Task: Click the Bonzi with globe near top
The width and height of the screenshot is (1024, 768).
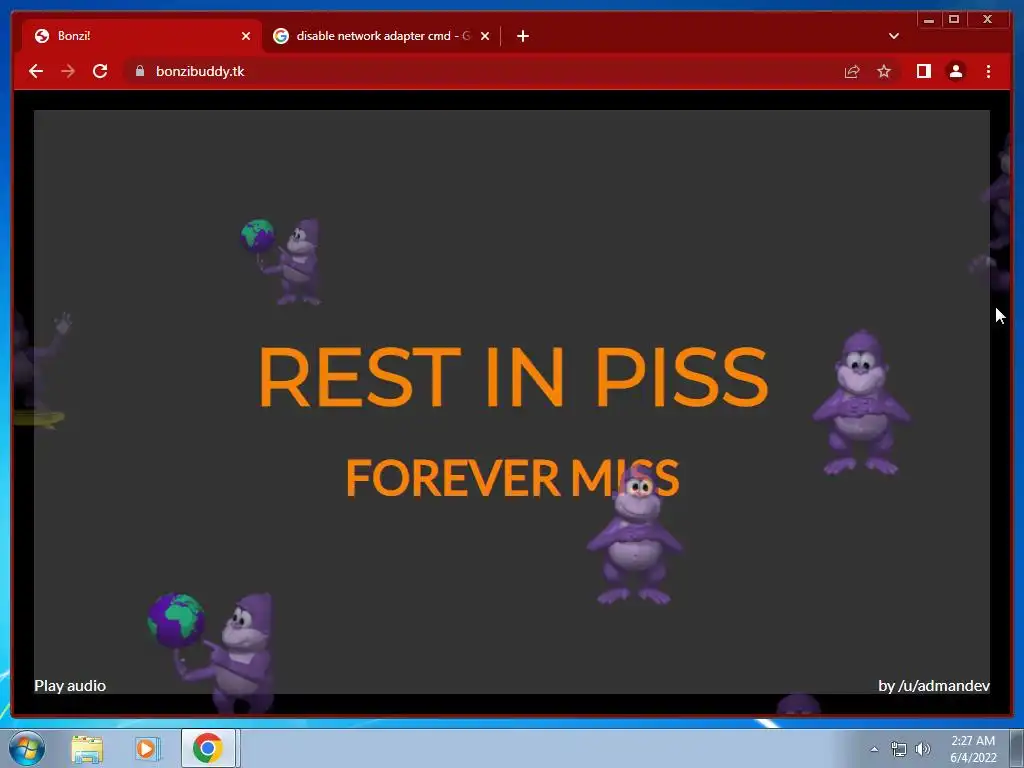Action: pos(282,262)
